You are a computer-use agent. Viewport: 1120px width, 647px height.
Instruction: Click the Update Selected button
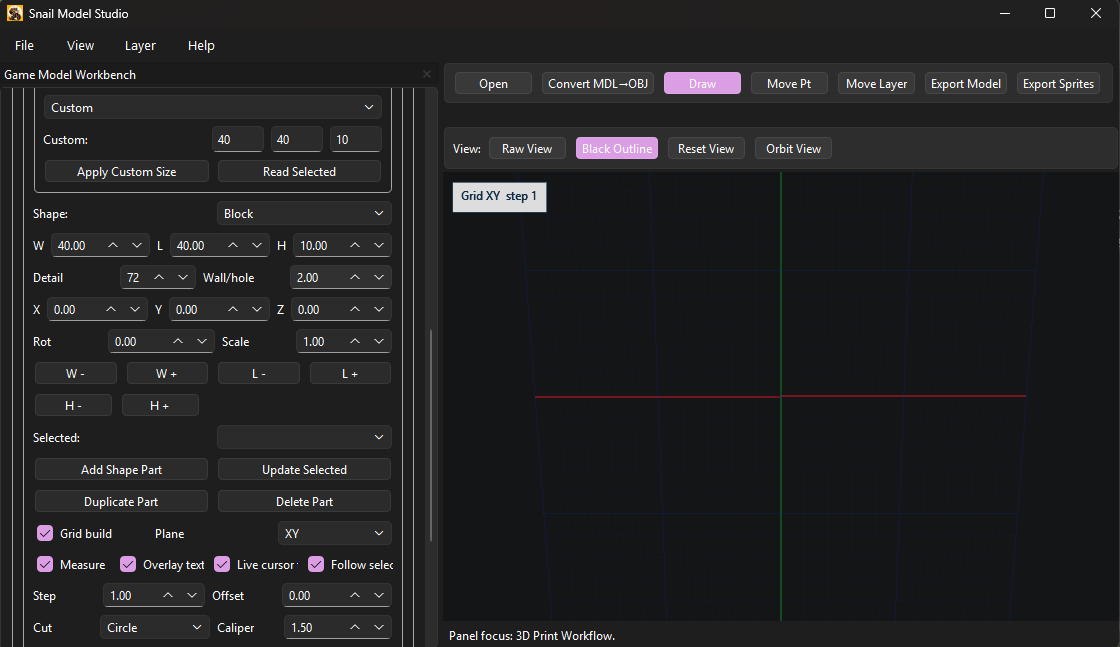(304, 469)
